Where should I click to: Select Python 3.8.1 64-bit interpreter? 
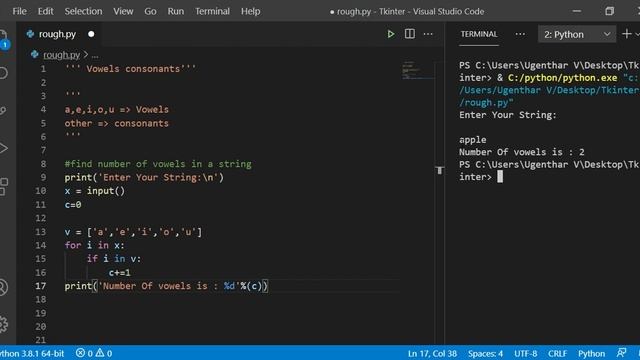pos(32,353)
